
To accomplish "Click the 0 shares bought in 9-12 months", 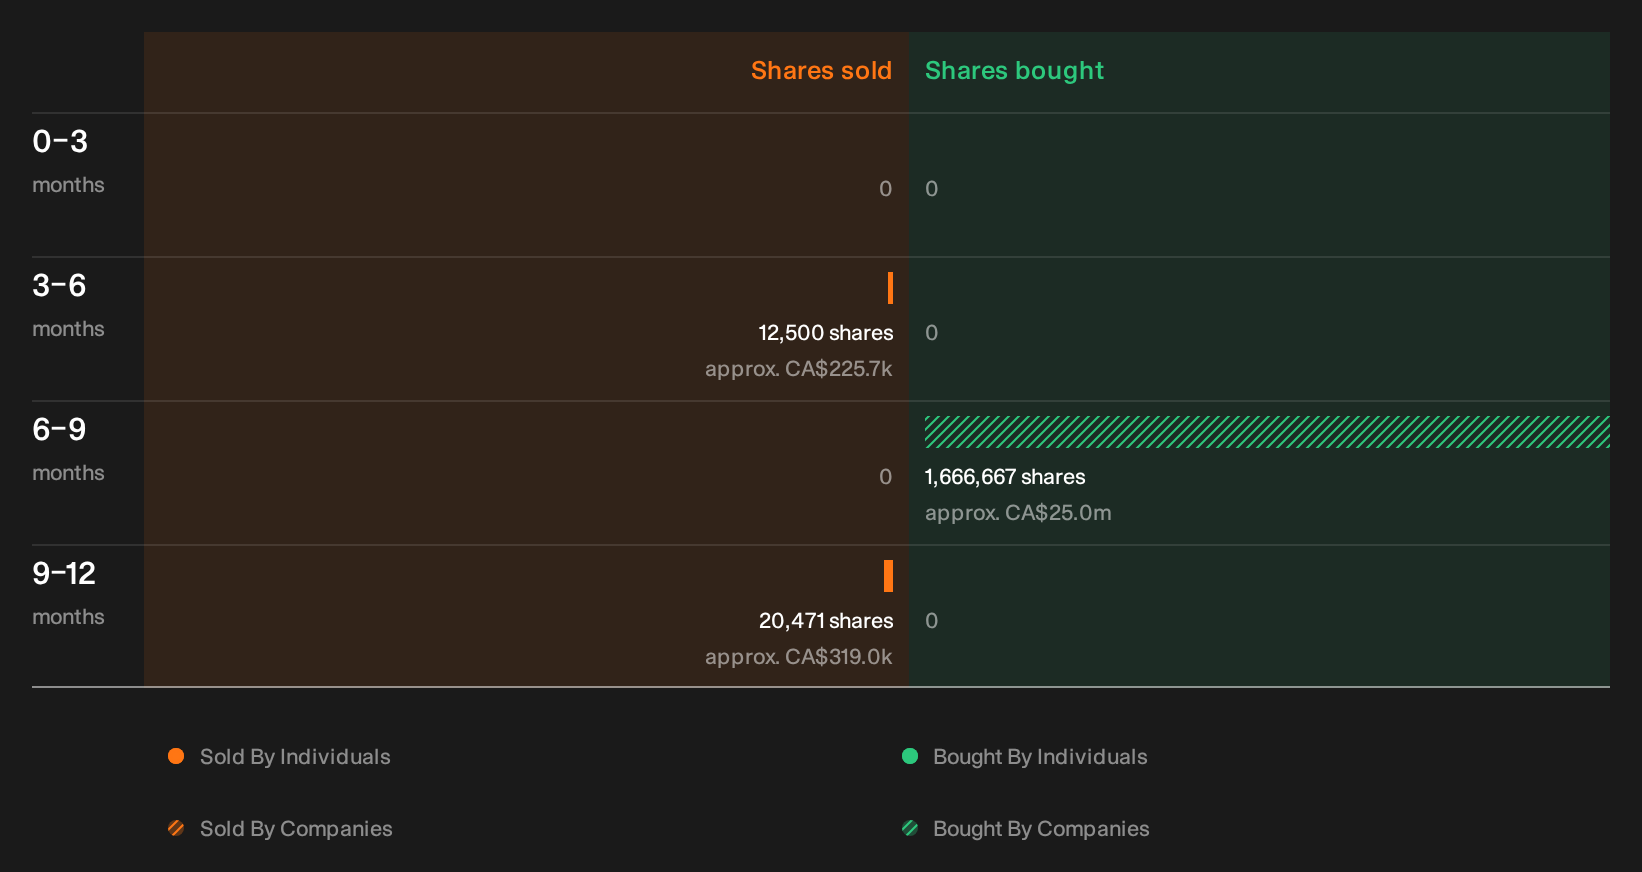I will tap(931, 621).
